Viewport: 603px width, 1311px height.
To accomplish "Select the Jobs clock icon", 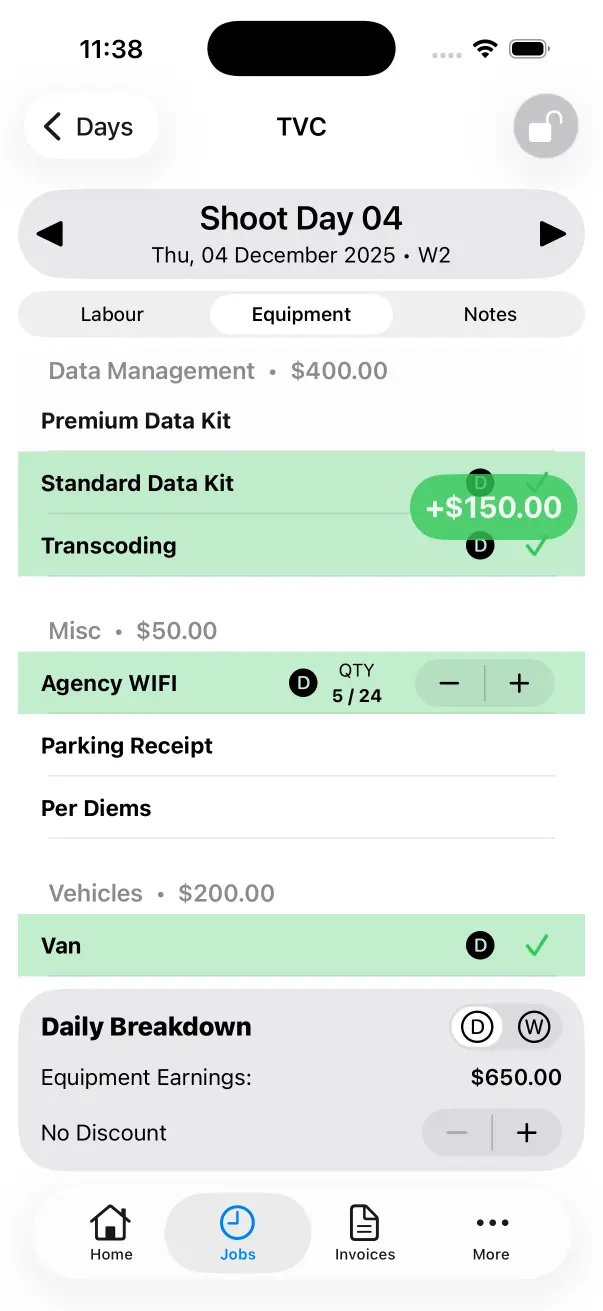I will 237,1222.
